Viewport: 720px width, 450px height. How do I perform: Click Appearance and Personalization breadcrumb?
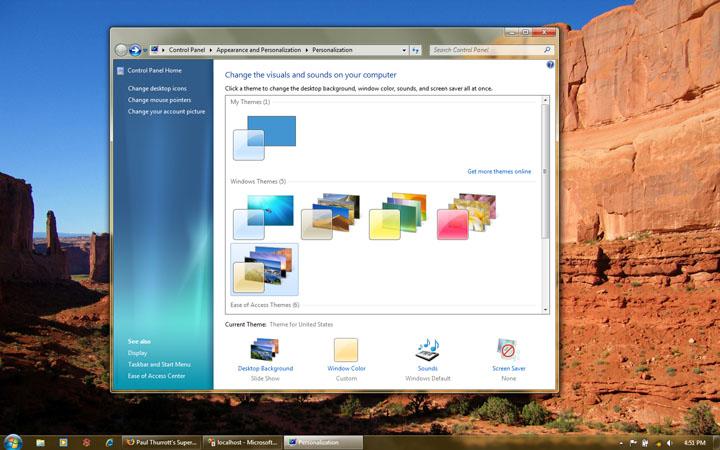click(259, 50)
